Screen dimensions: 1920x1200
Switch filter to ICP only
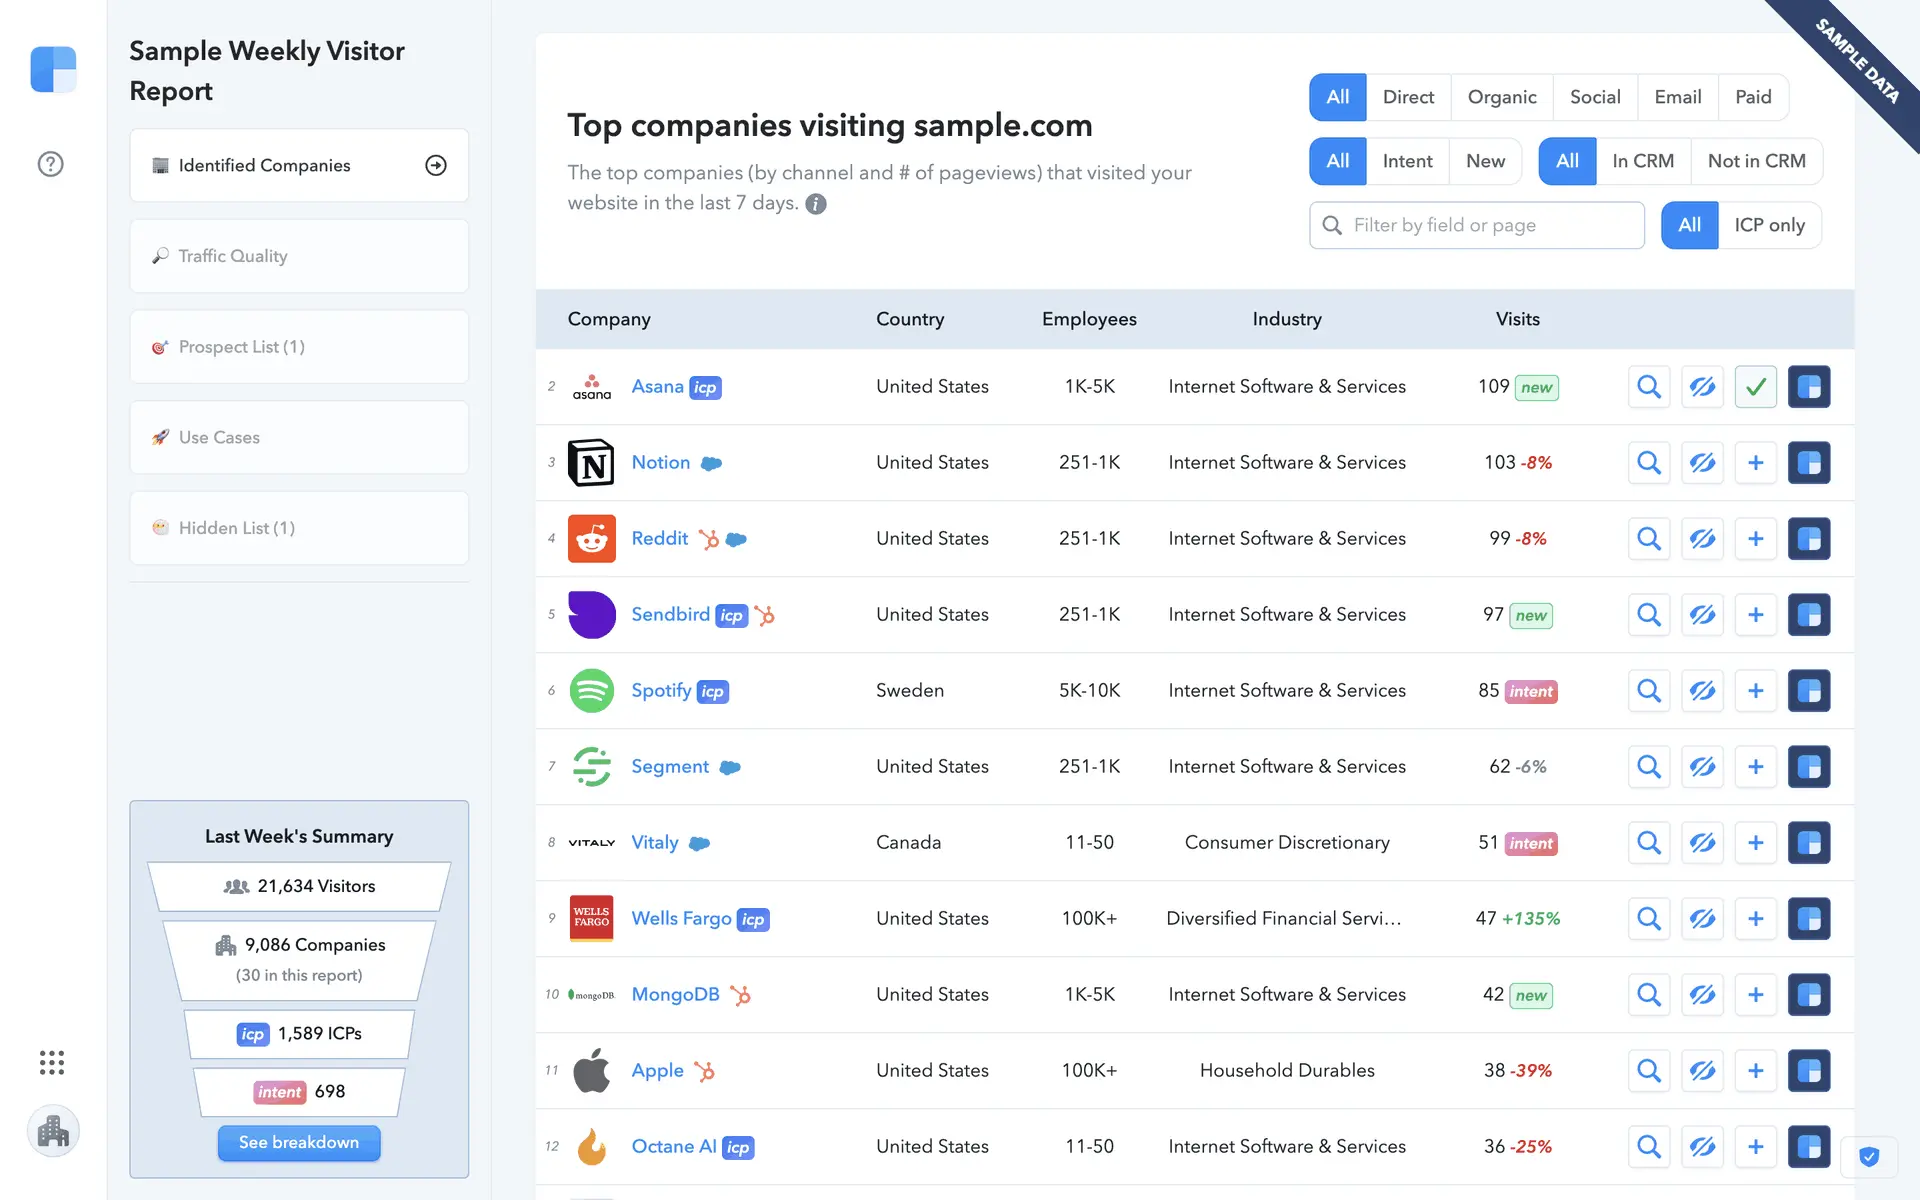[1769, 225]
